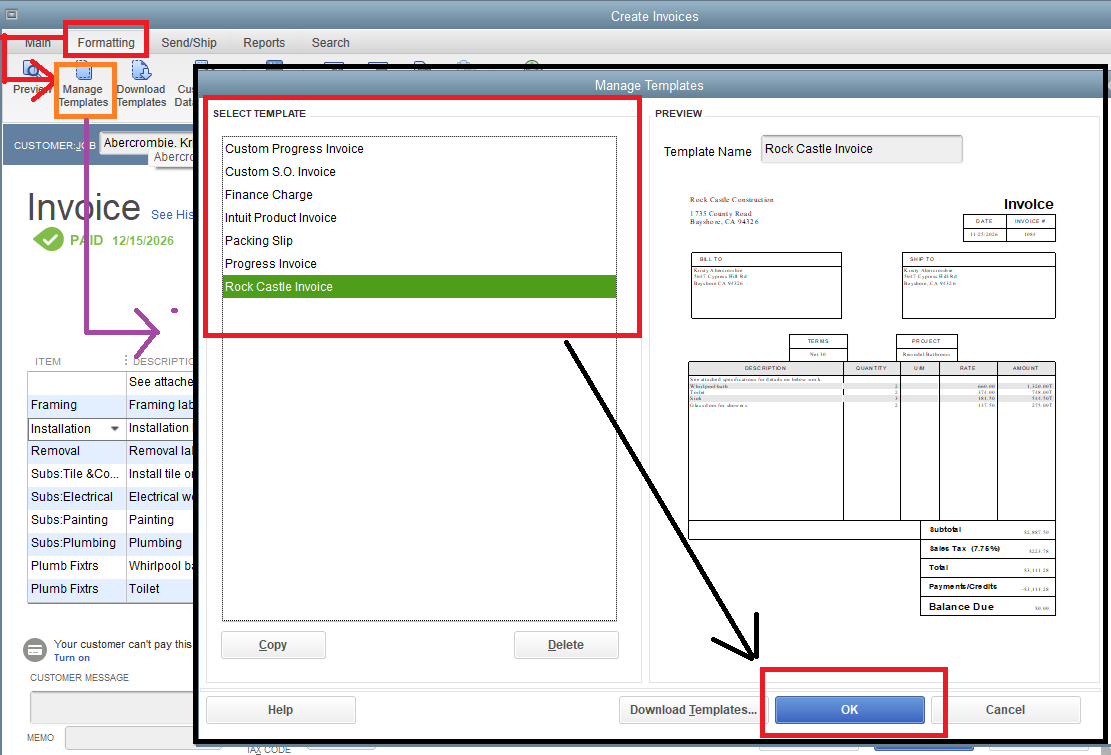Click the Removal labor description cell
This screenshot has width=1111, height=755.
click(x=160, y=451)
